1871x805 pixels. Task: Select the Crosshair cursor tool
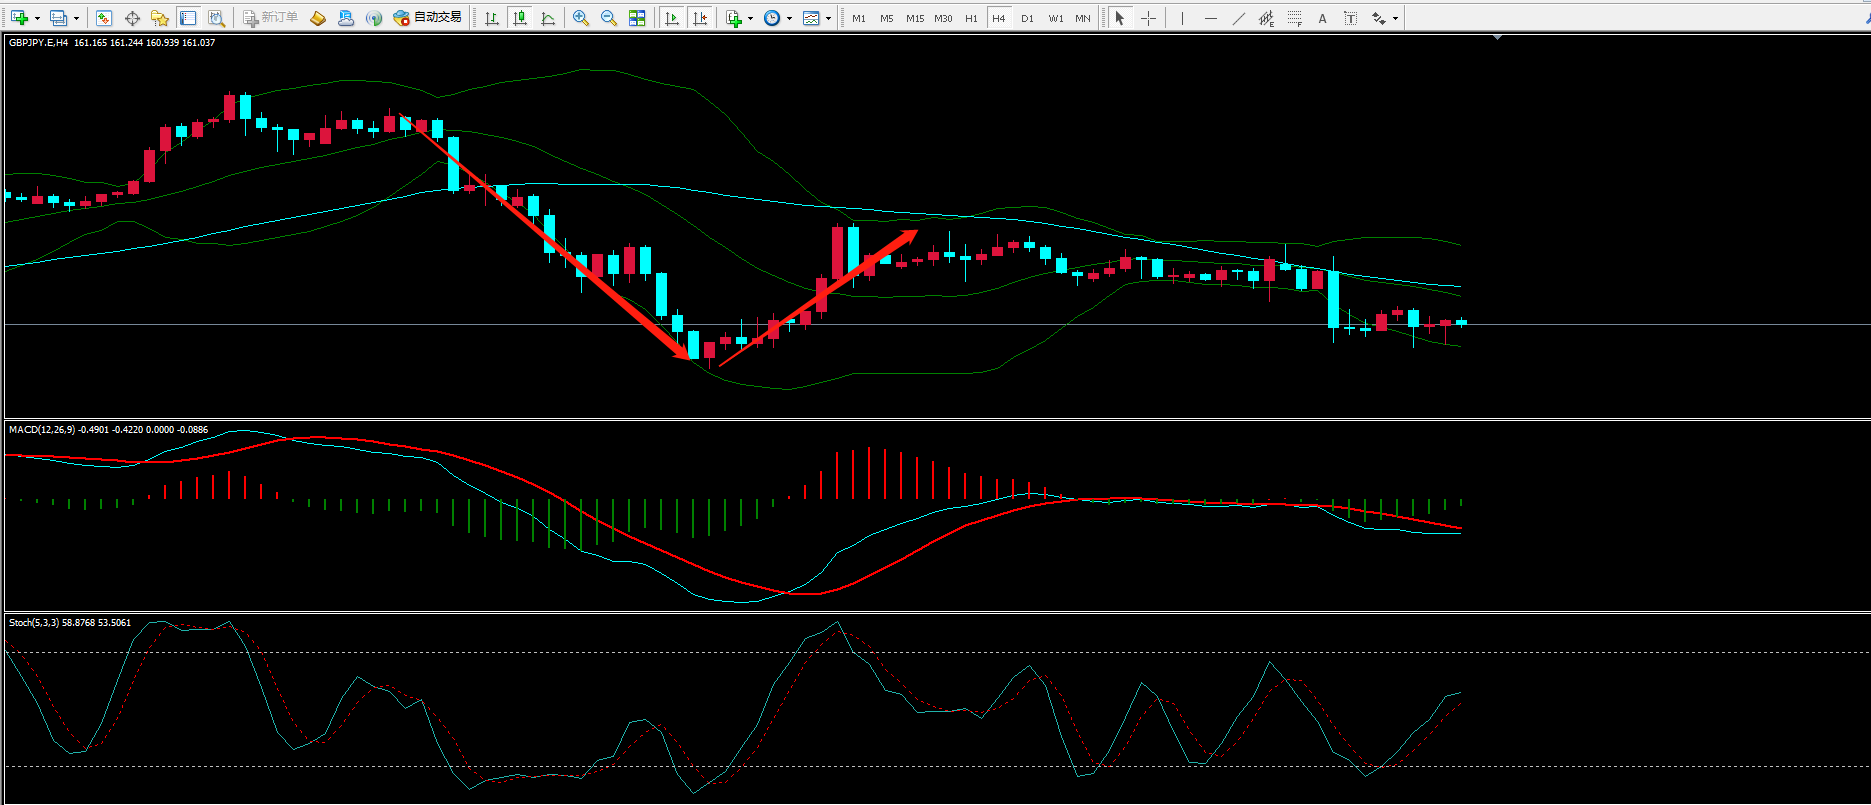1148,18
